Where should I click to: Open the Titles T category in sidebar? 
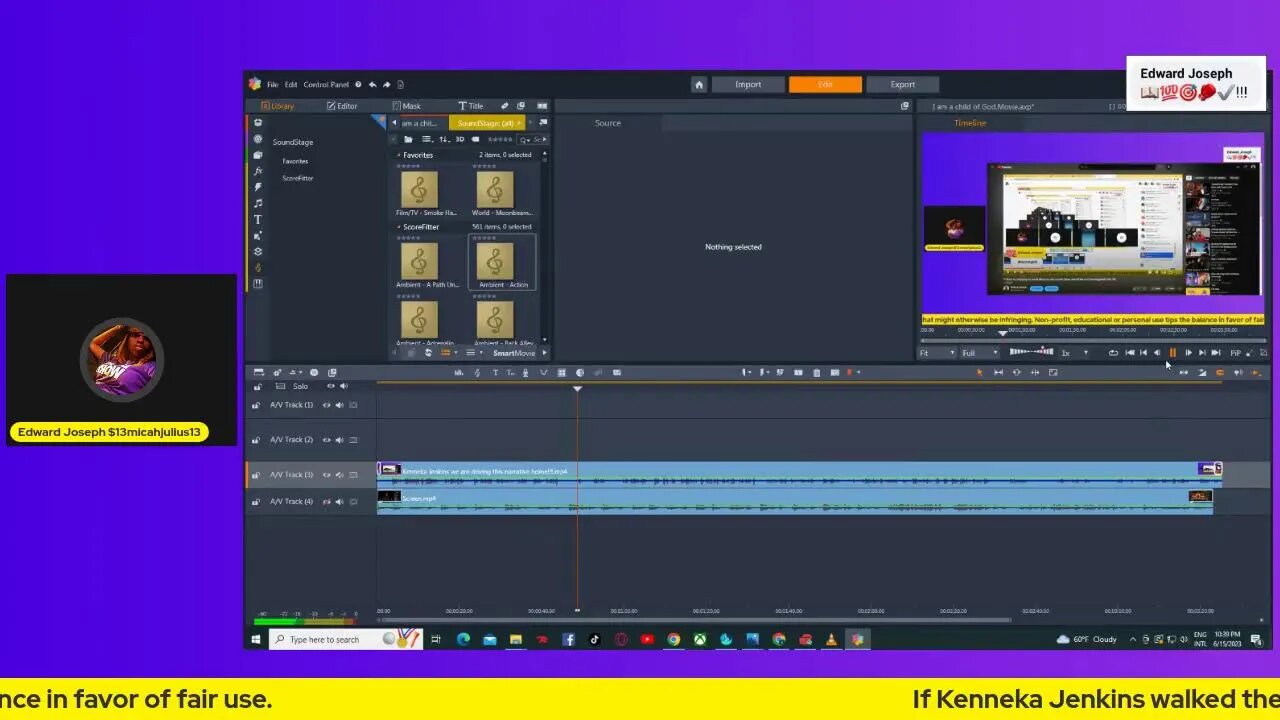coord(258,219)
